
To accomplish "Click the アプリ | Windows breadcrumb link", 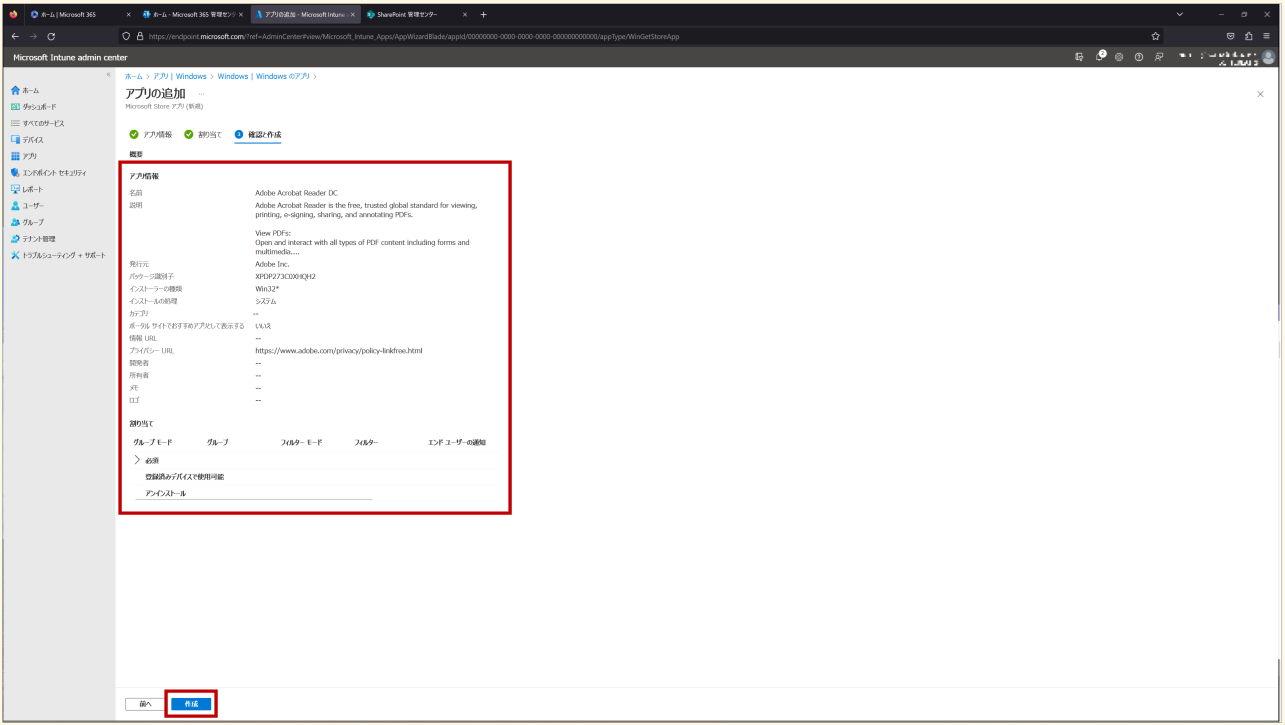I will 180,76.
